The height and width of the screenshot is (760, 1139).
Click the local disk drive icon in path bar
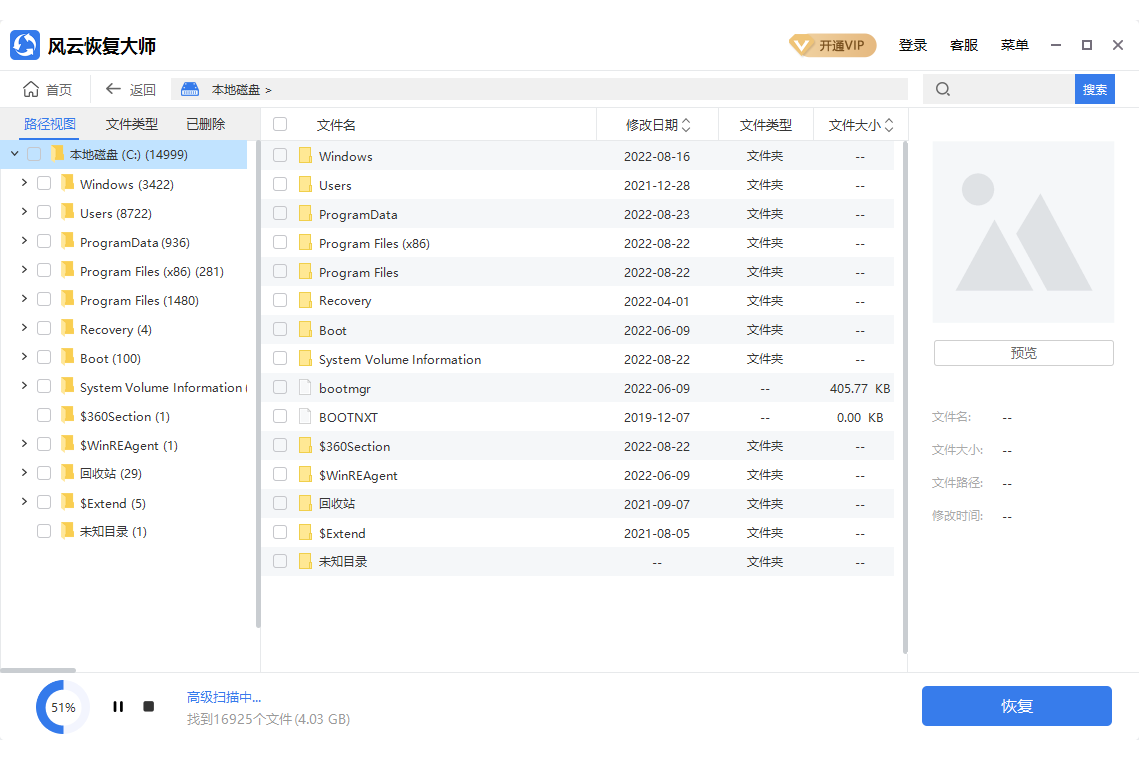click(x=190, y=89)
